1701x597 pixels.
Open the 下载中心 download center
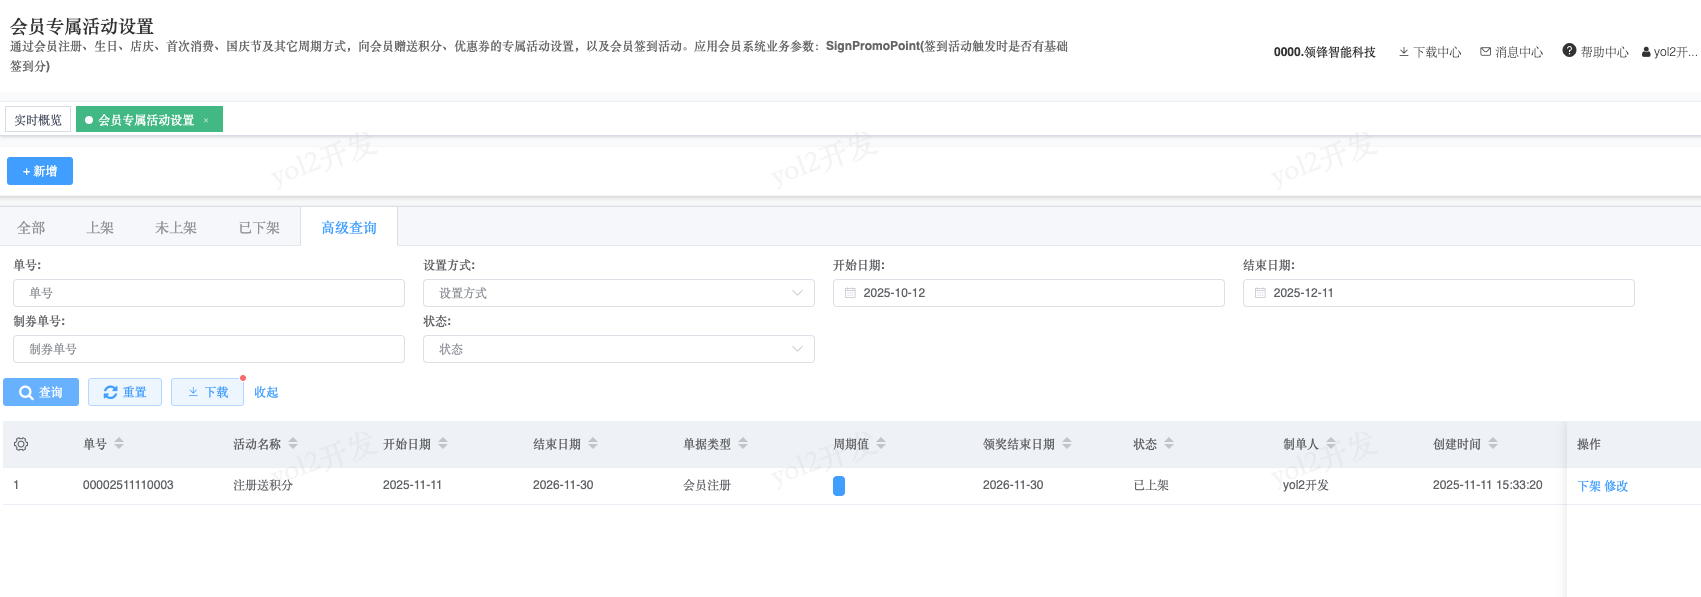tap(1429, 52)
